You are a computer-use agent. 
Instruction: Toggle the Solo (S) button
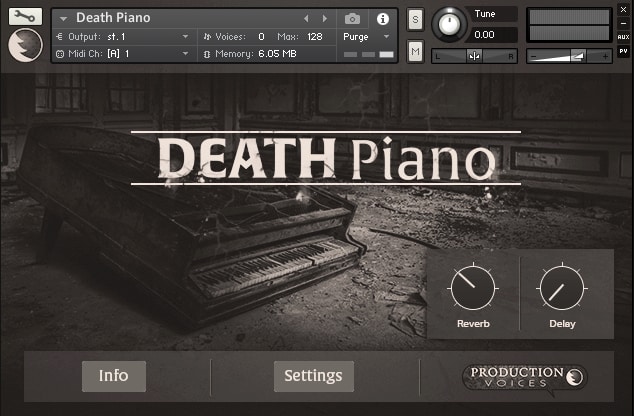pyautogui.click(x=415, y=21)
